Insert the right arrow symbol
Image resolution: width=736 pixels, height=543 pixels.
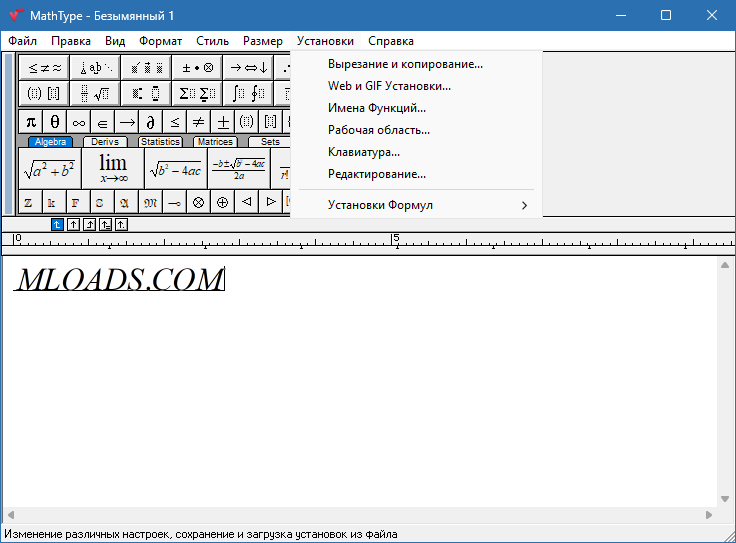point(127,122)
